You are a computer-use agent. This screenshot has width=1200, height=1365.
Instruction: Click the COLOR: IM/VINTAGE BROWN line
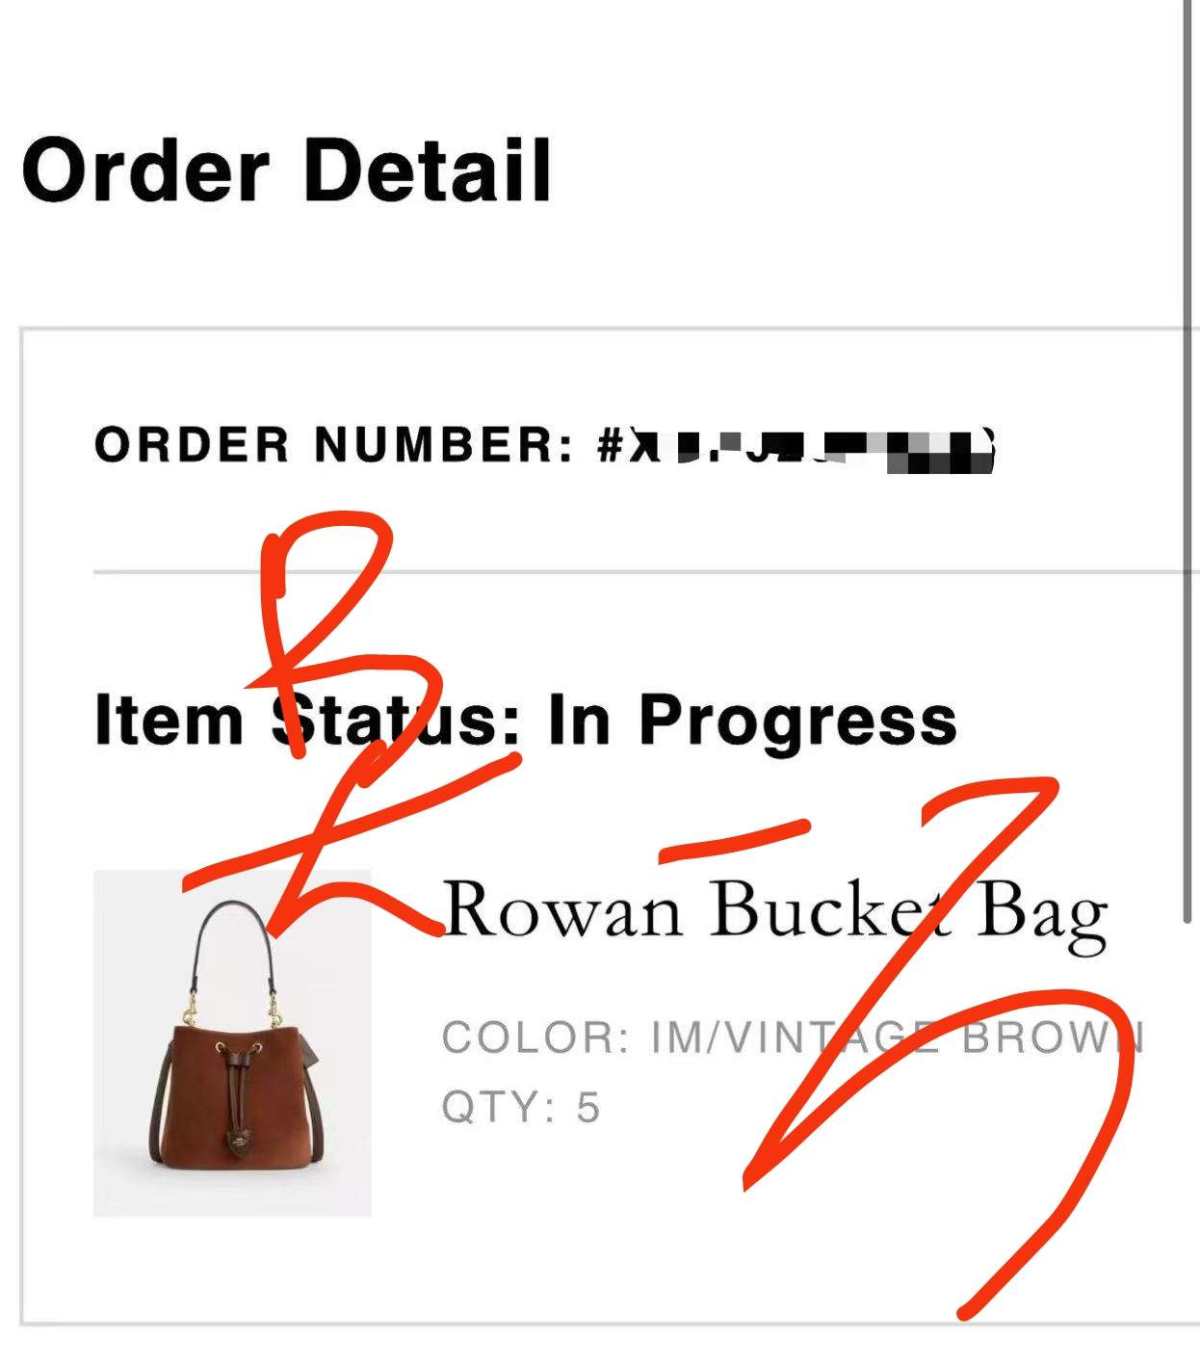click(793, 1038)
